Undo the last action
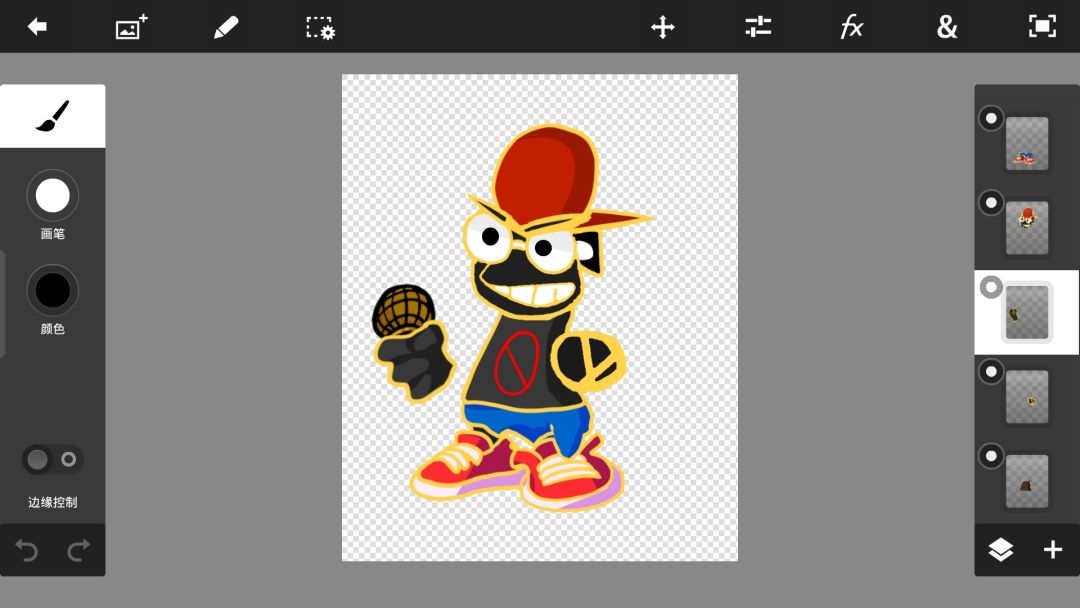The image size is (1080, 608). 26,550
